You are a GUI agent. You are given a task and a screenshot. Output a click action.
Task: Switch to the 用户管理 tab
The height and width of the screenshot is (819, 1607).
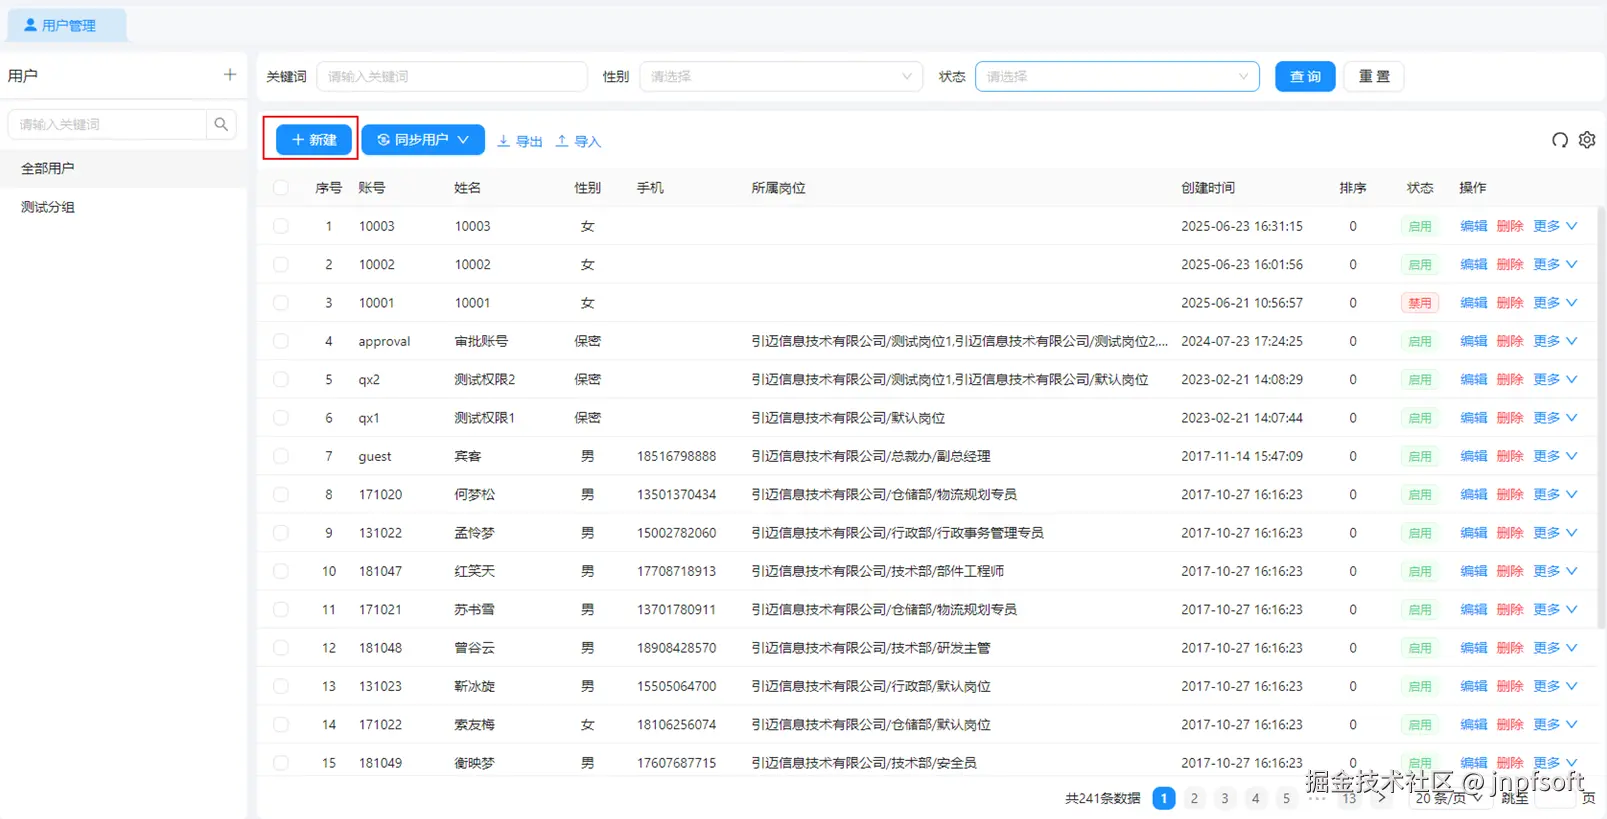(x=67, y=25)
